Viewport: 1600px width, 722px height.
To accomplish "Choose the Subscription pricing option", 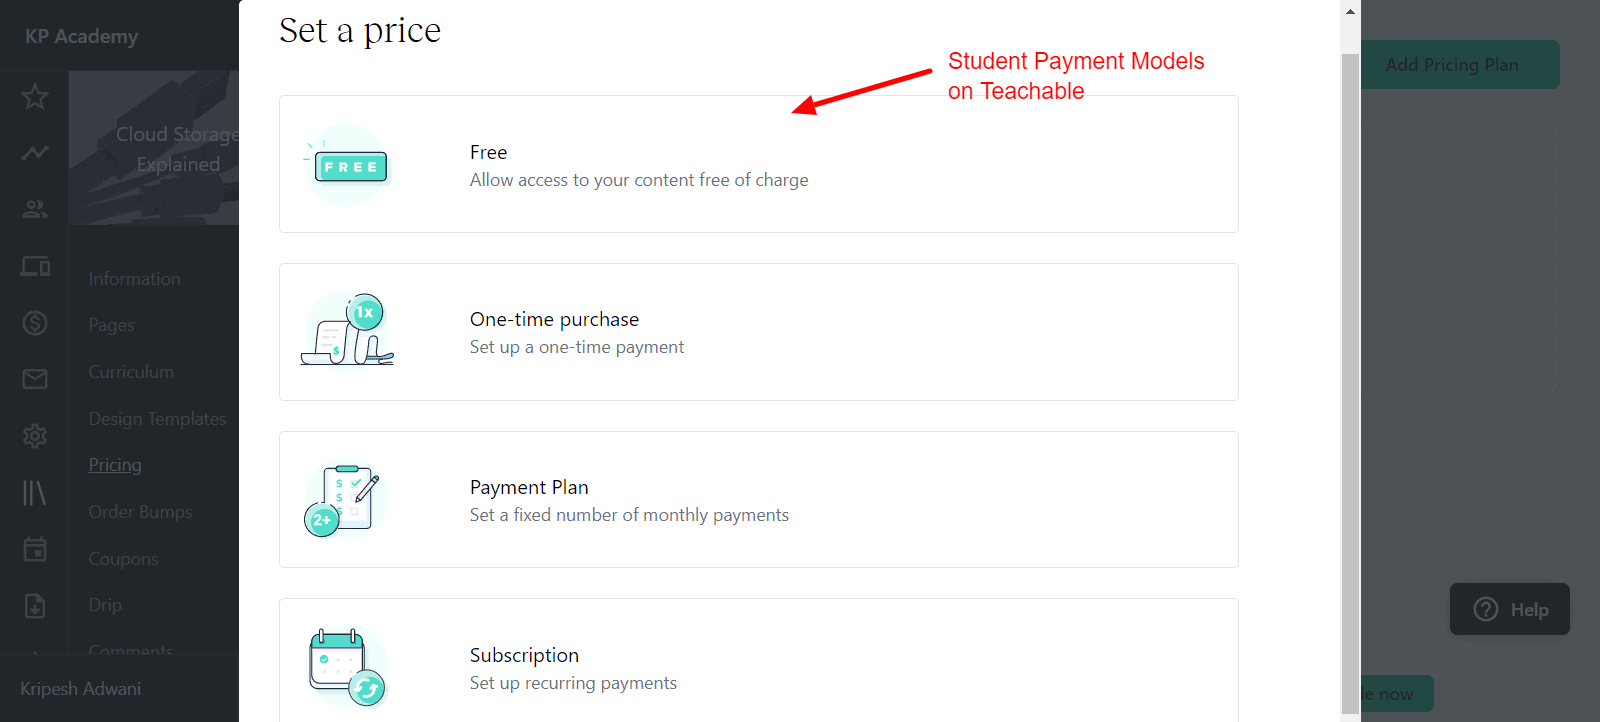I will click(x=758, y=667).
